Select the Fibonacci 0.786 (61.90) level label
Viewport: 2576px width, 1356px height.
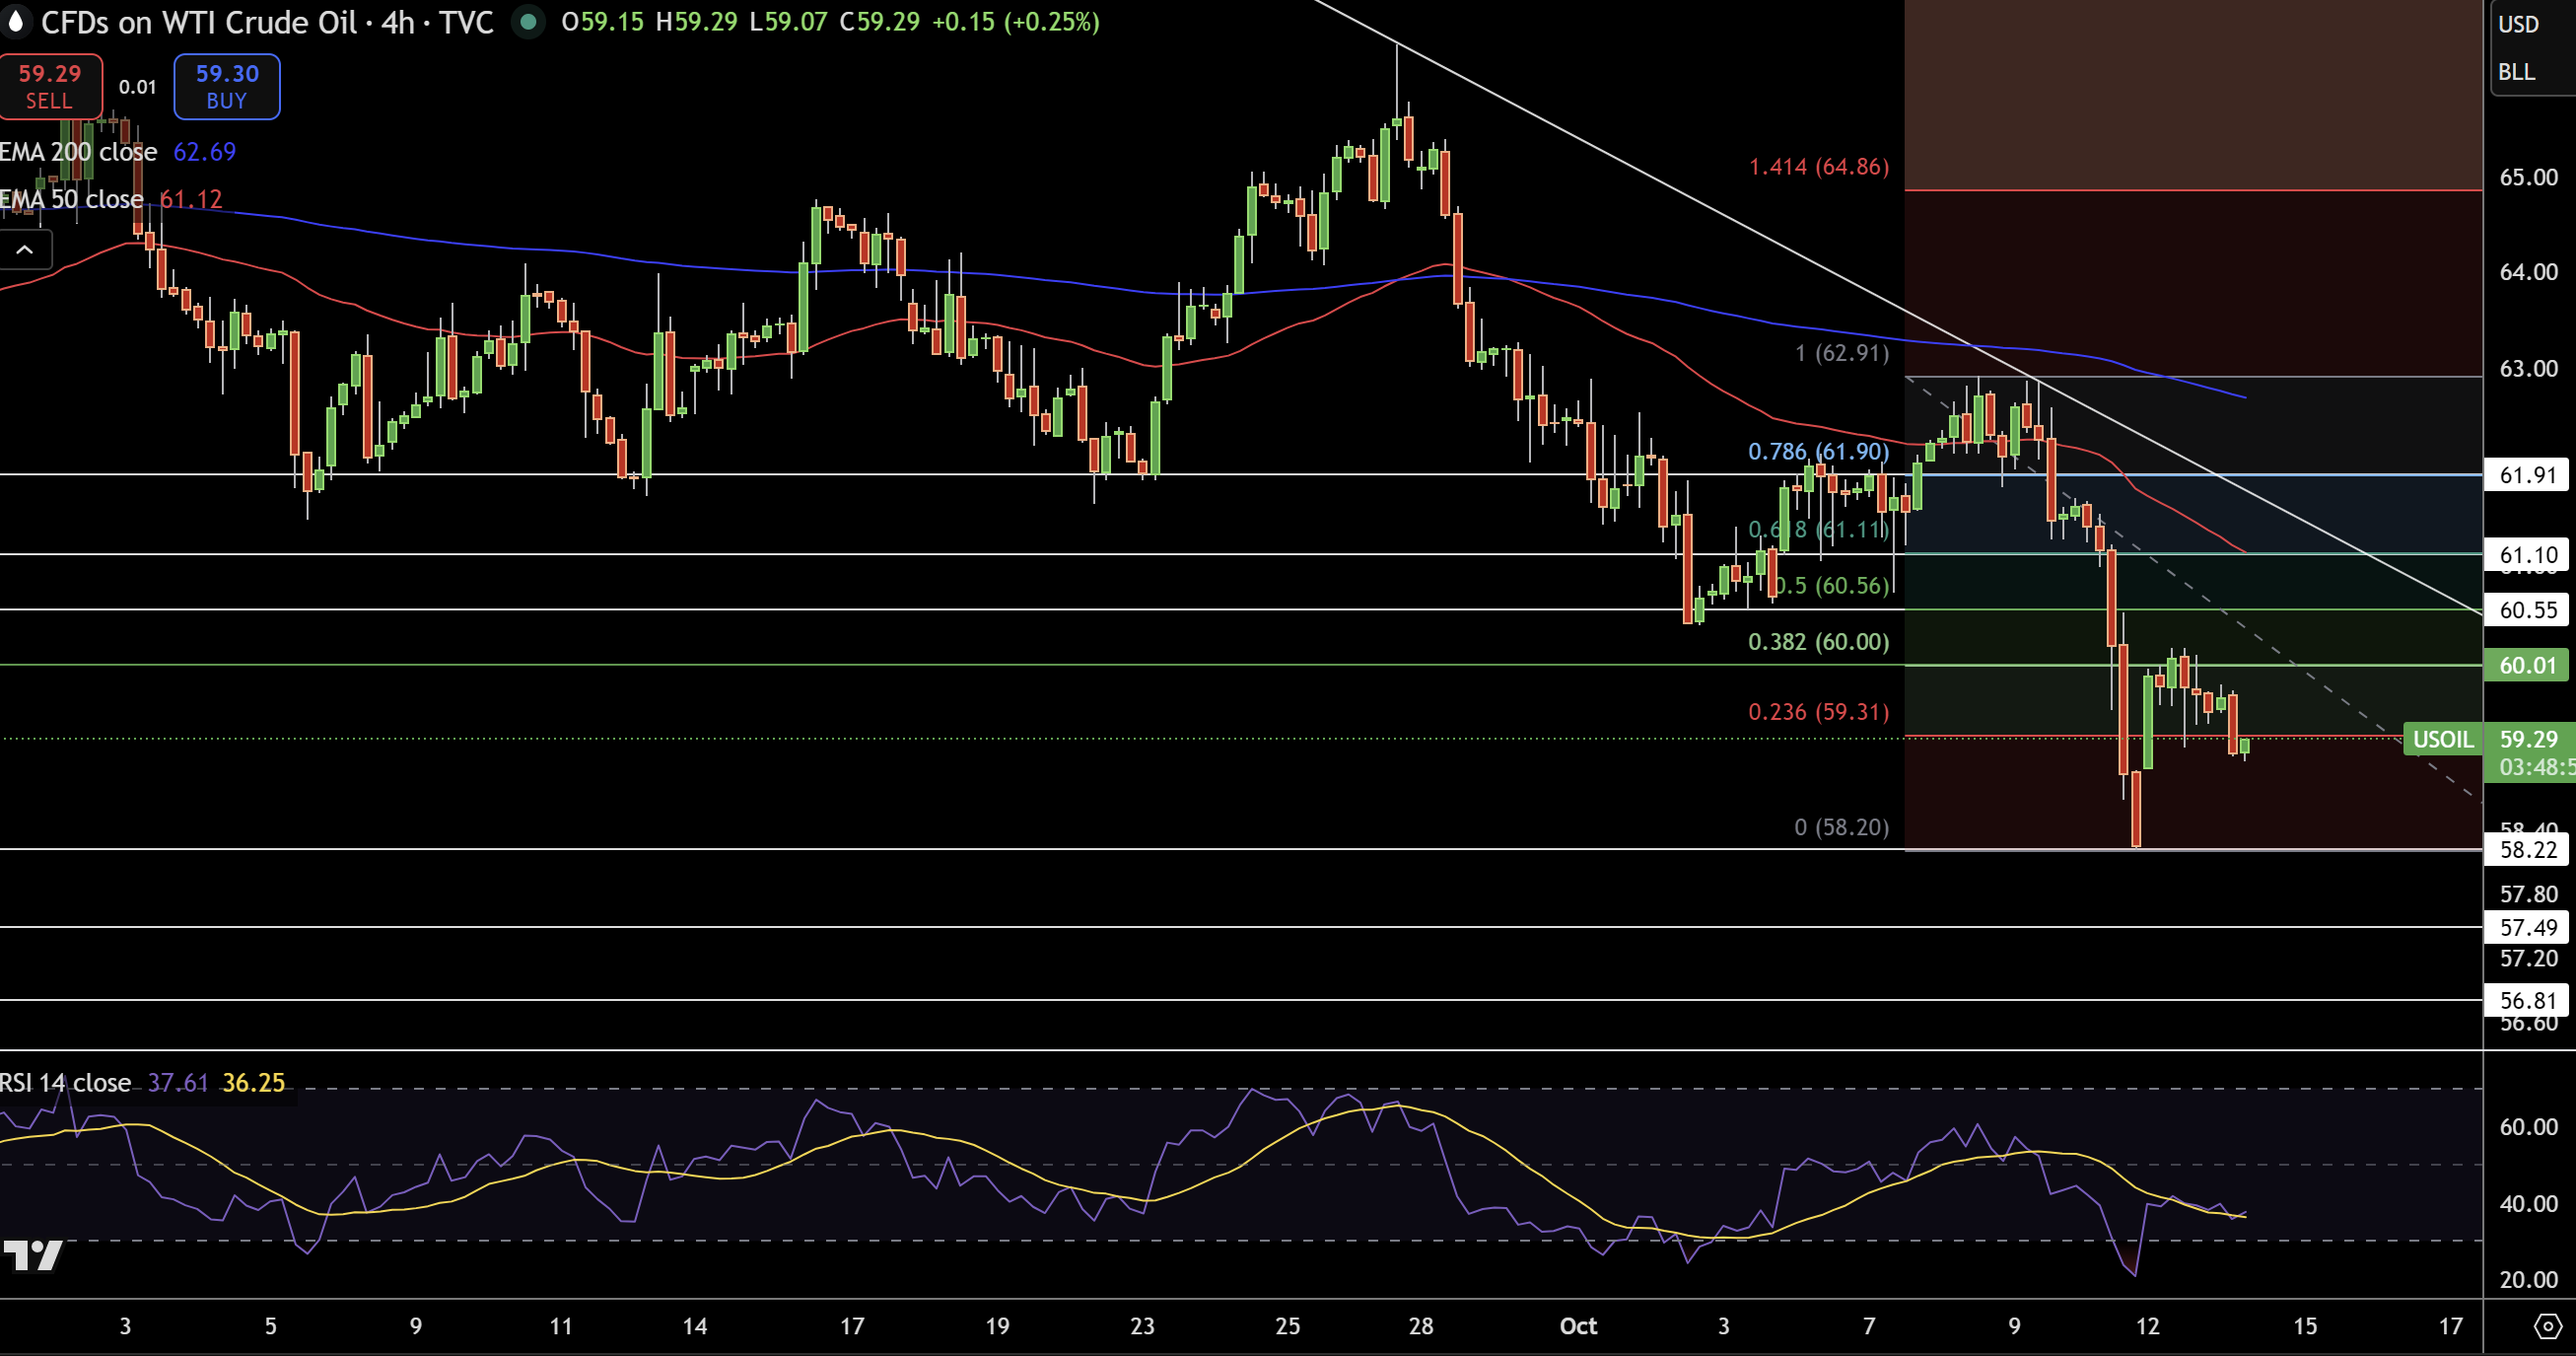point(1819,451)
